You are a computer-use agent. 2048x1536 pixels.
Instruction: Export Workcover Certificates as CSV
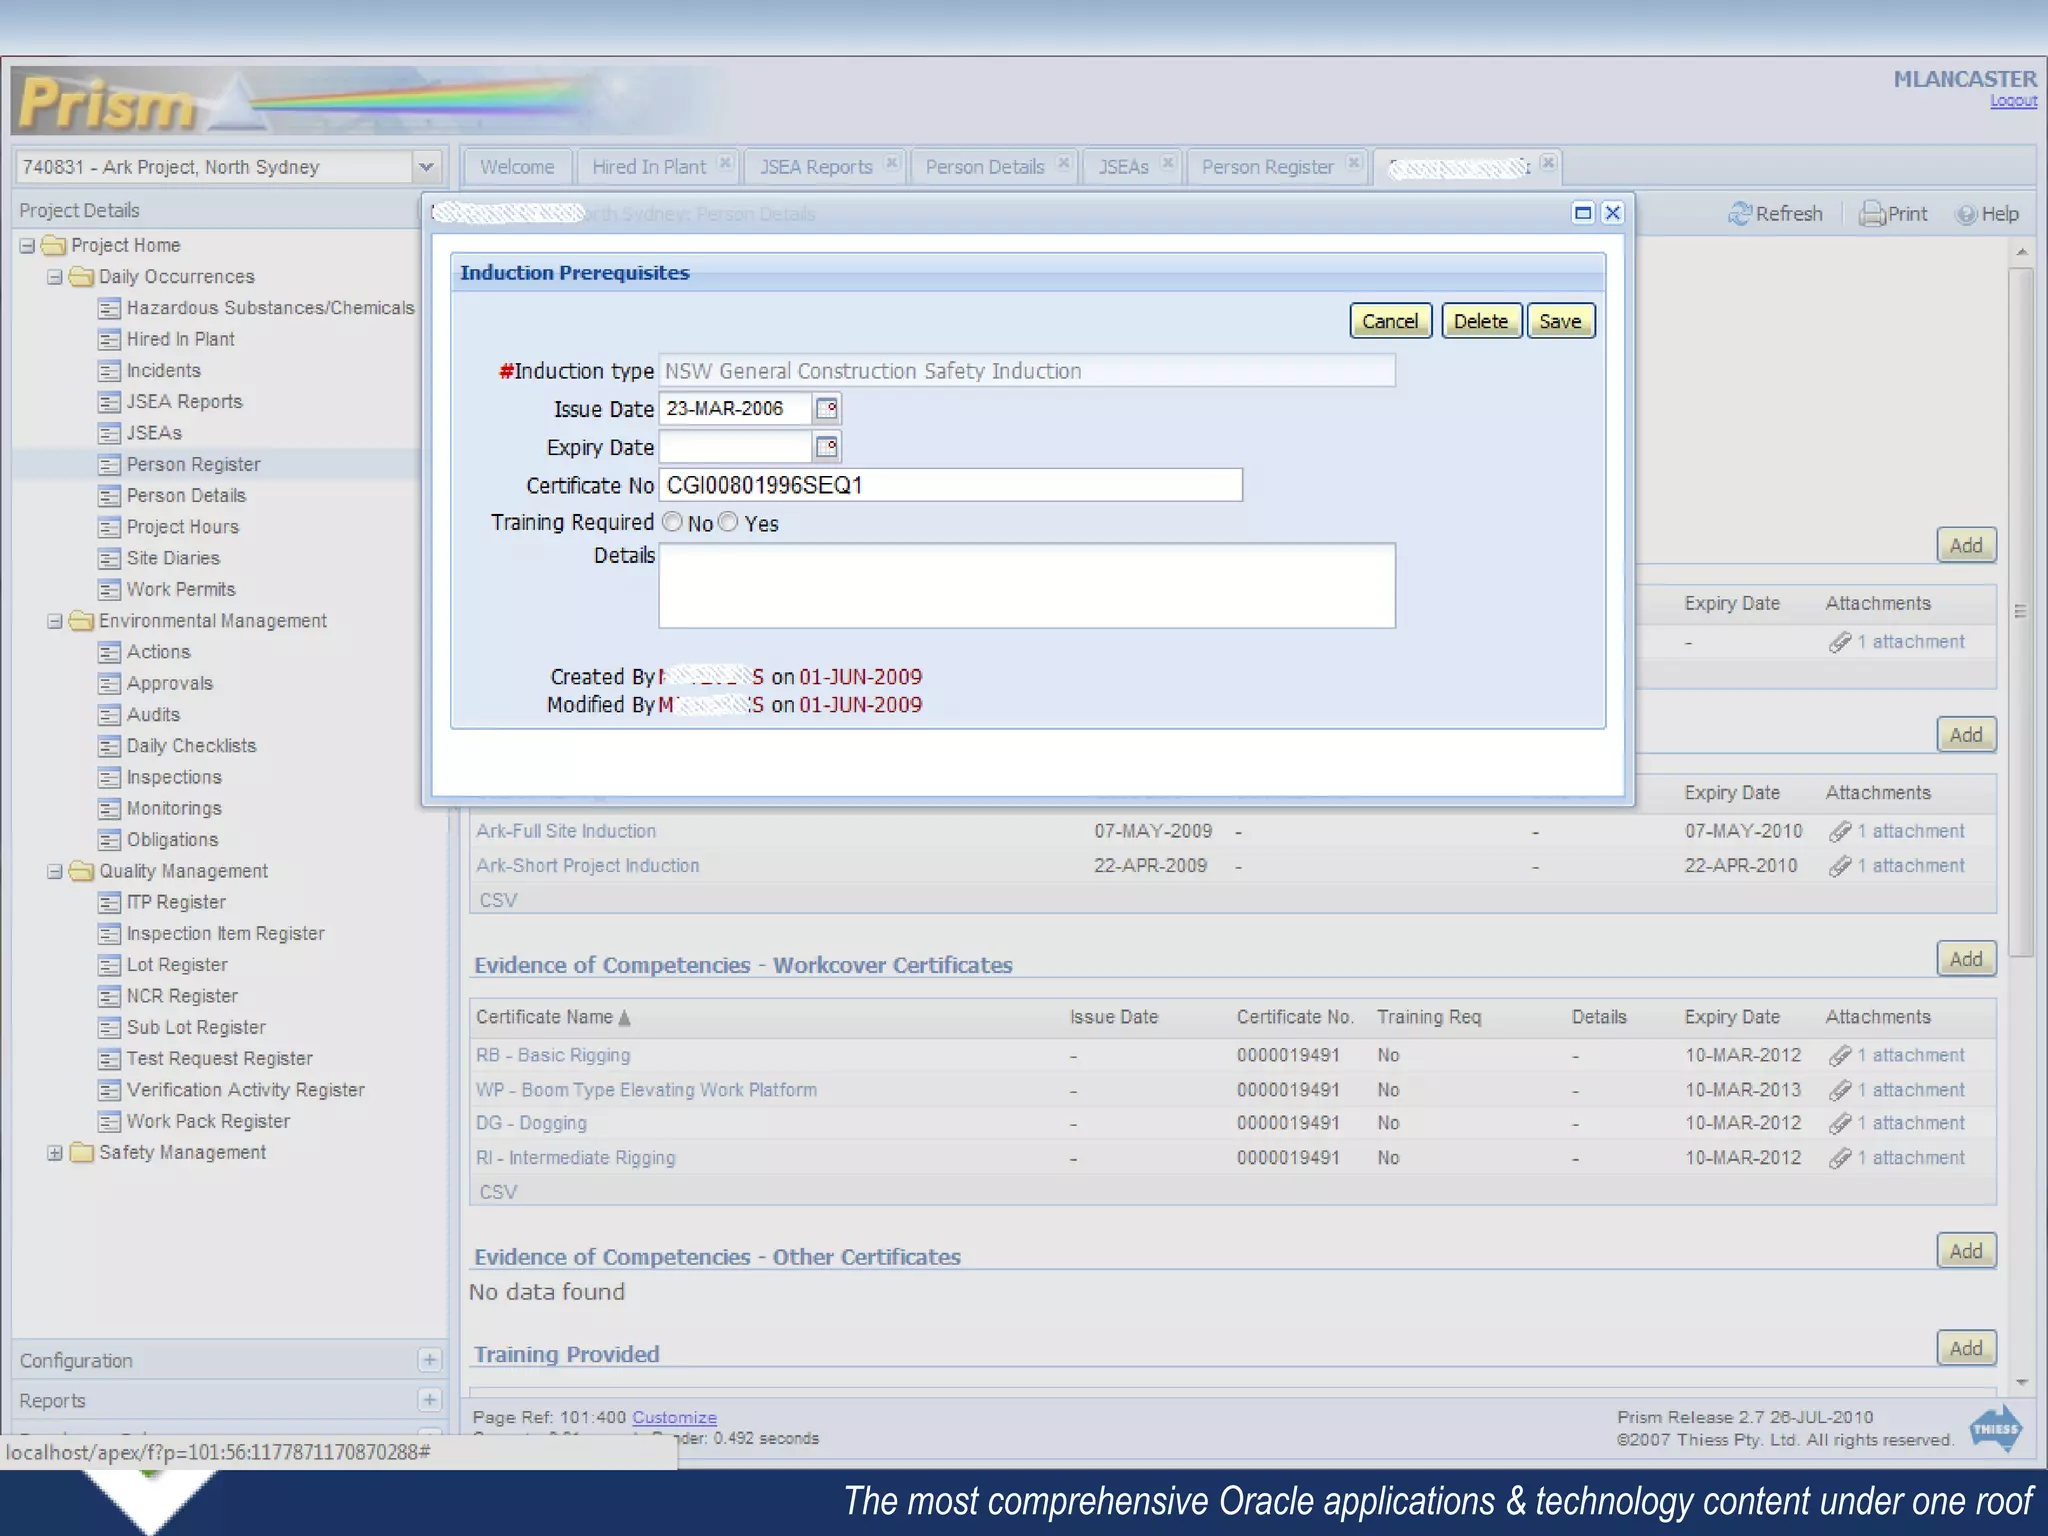[x=498, y=1193]
